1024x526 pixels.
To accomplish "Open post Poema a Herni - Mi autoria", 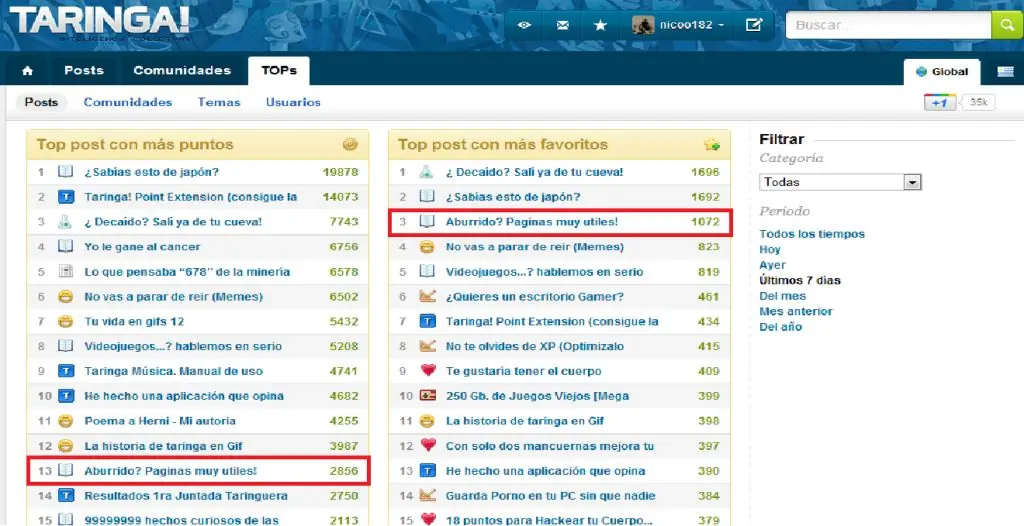I will tap(160, 421).
